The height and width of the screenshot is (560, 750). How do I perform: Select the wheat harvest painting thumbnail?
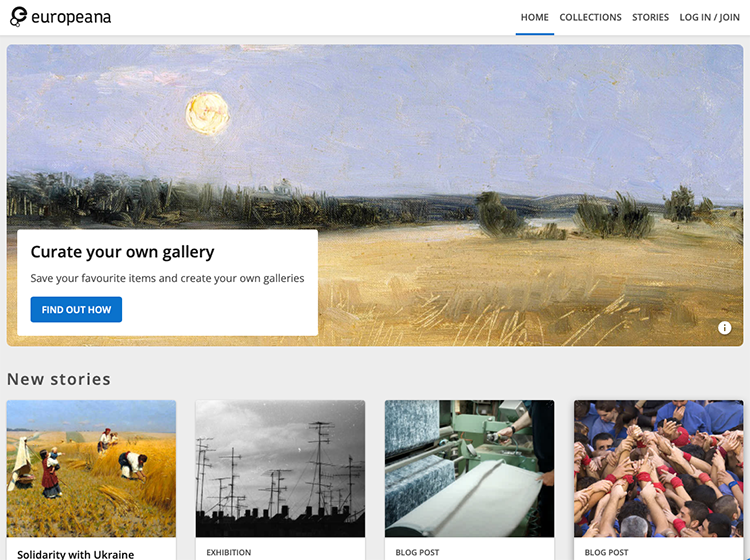[x=91, y=469]
